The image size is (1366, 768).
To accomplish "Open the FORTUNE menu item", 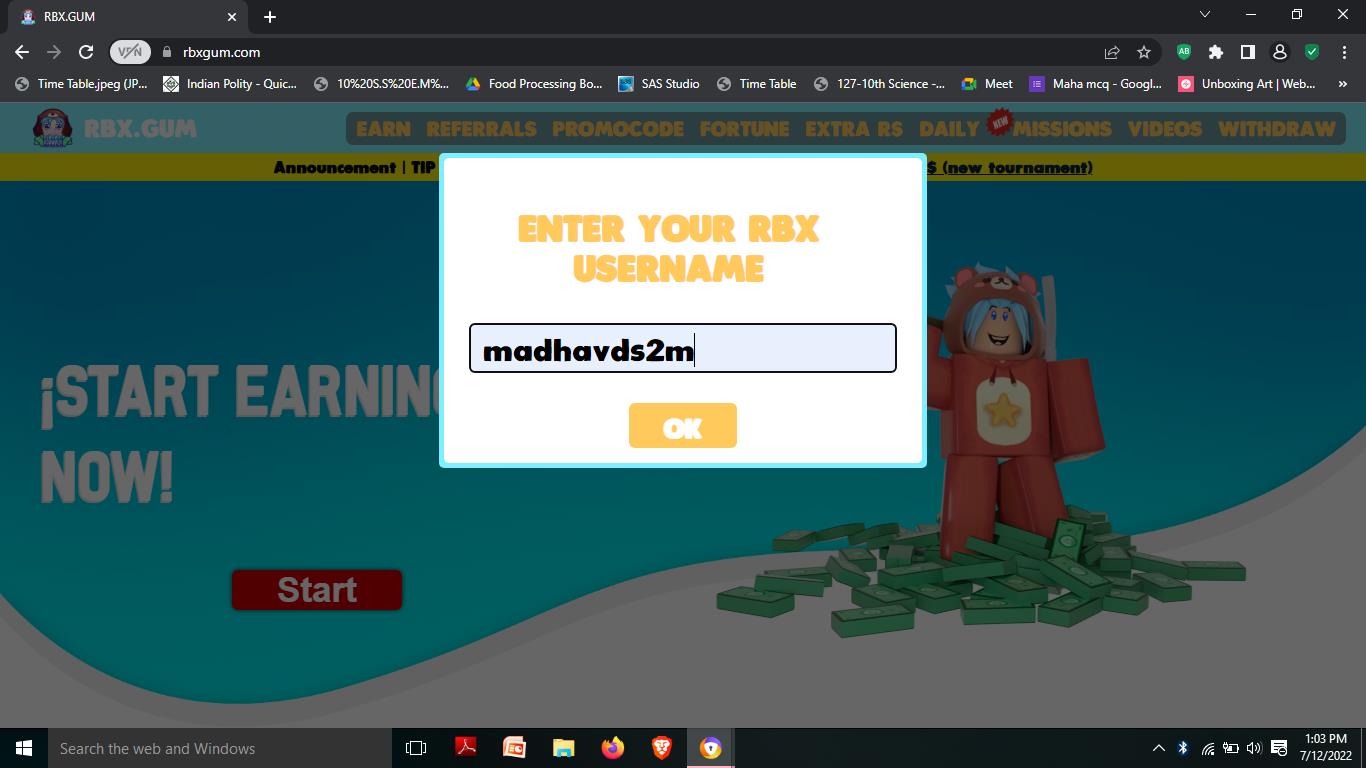I will click(x=744, y=129).
